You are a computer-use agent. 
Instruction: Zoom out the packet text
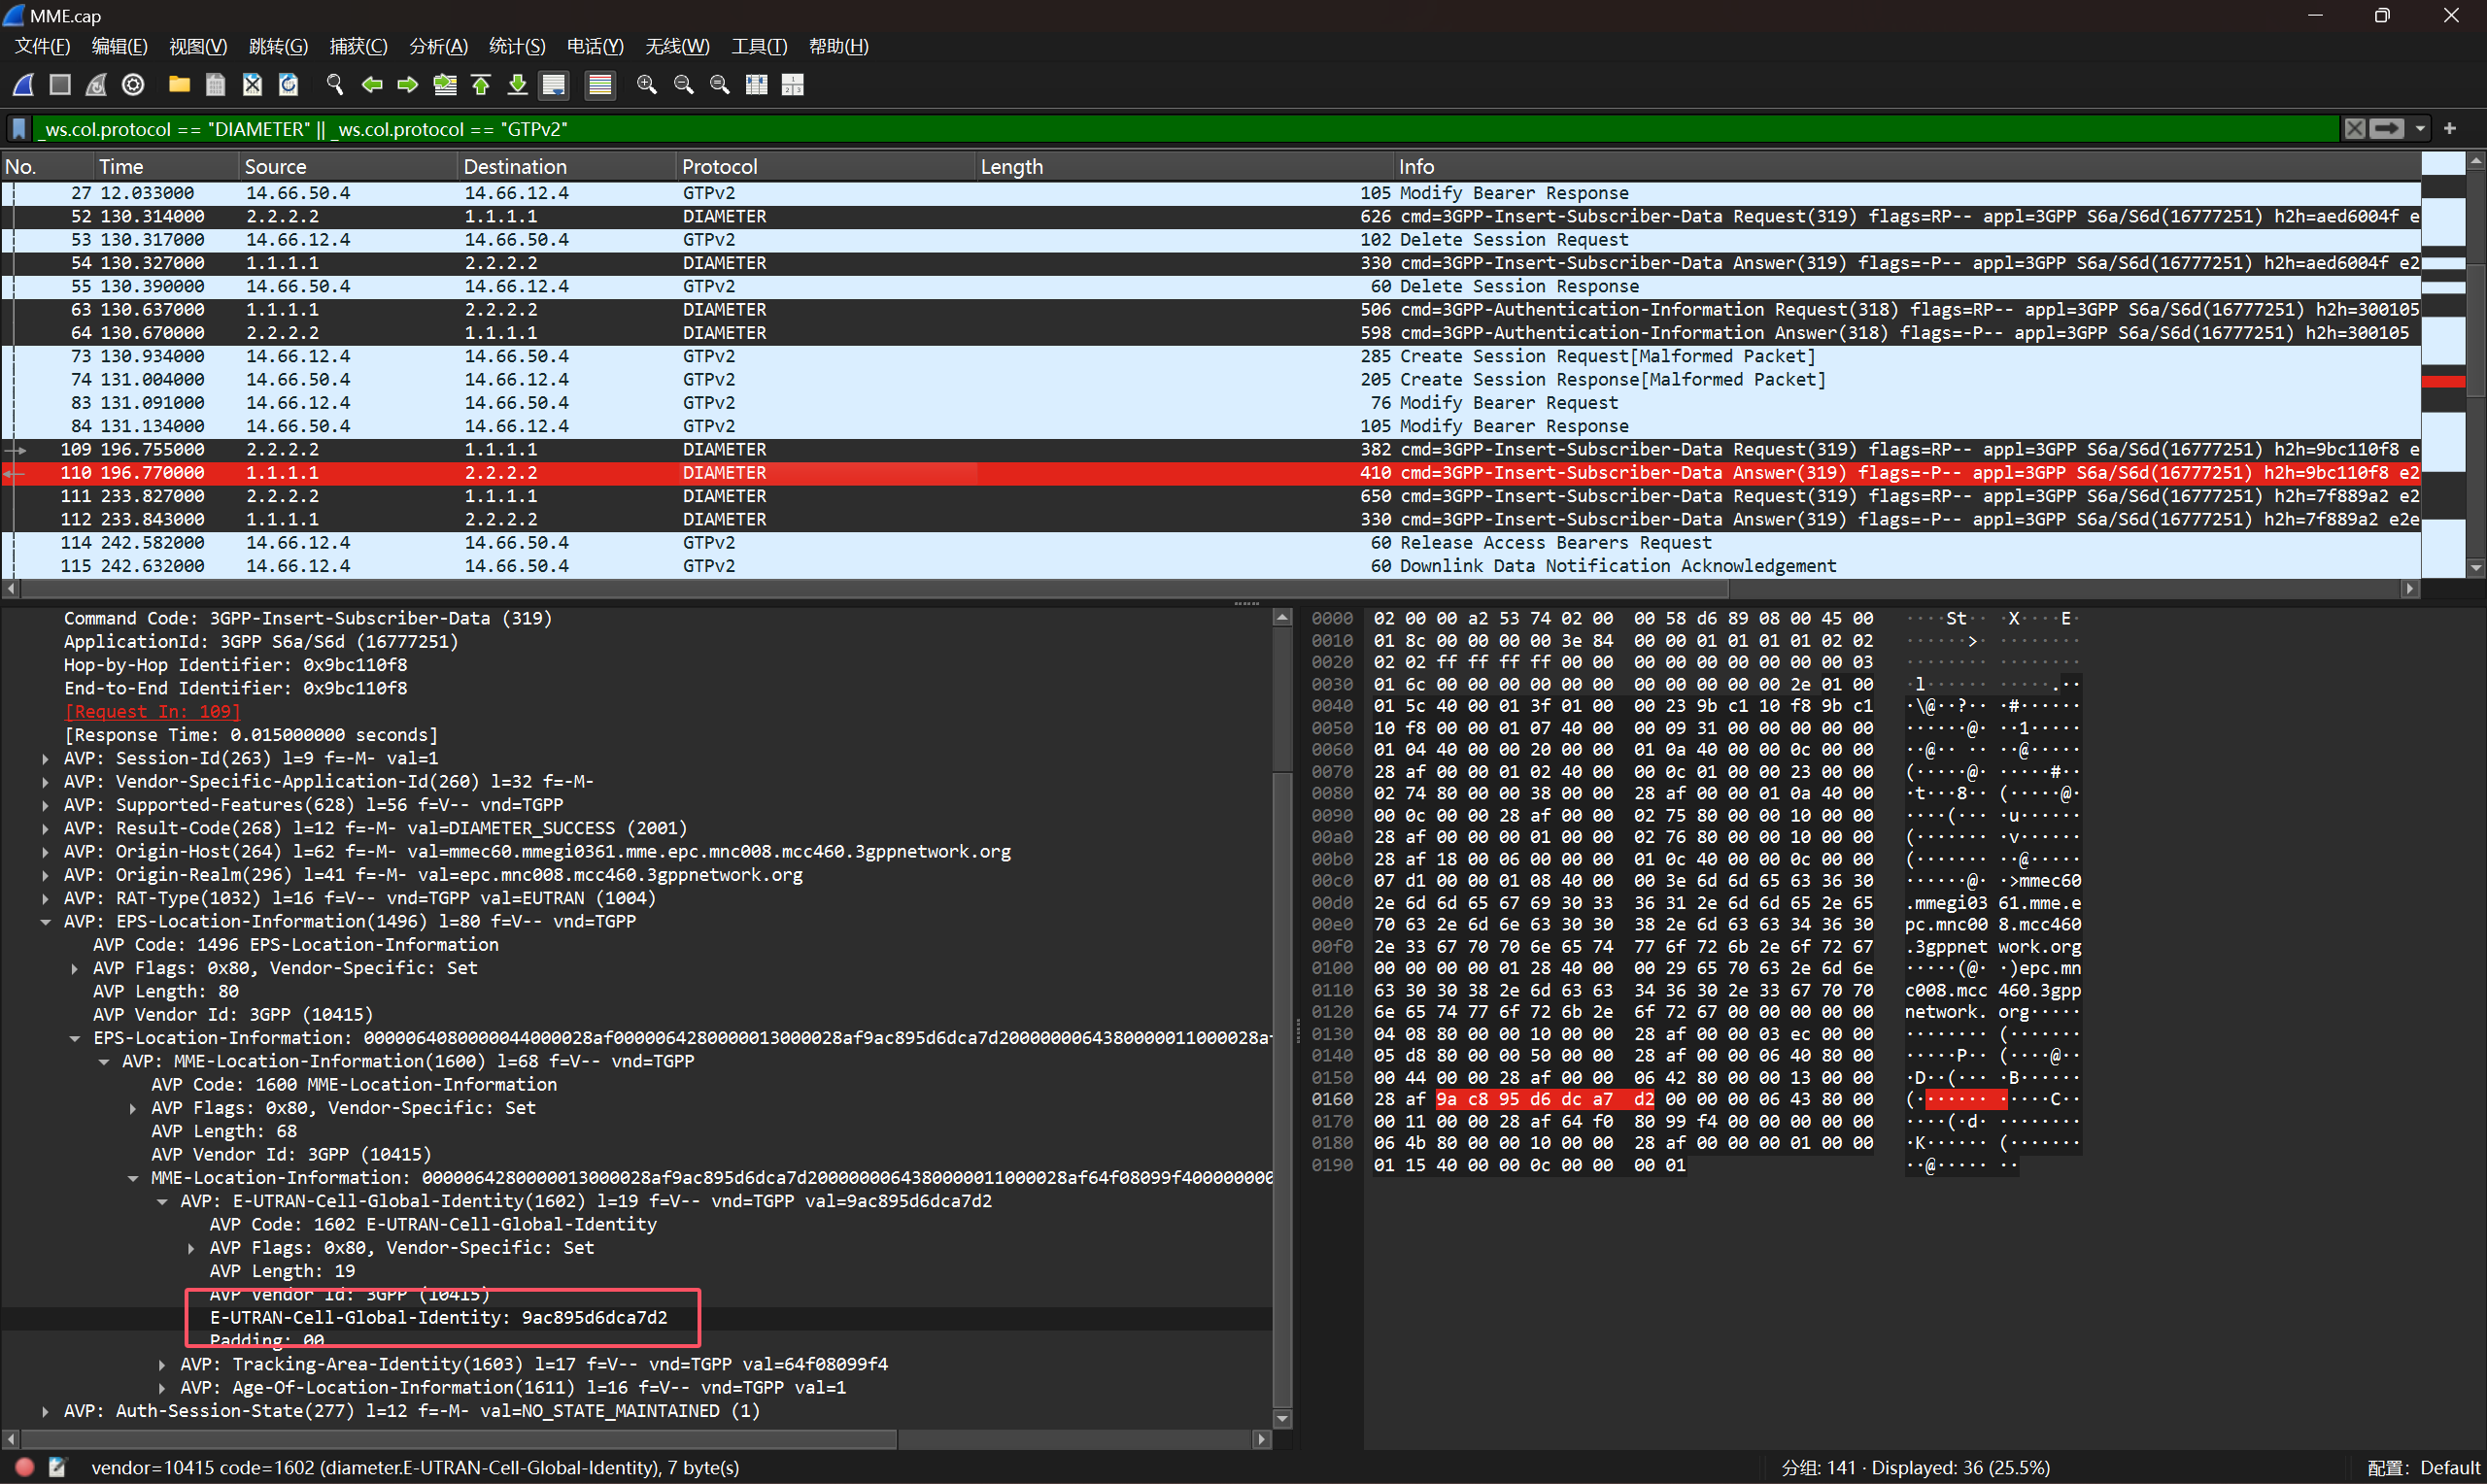[x=684, y=85]
